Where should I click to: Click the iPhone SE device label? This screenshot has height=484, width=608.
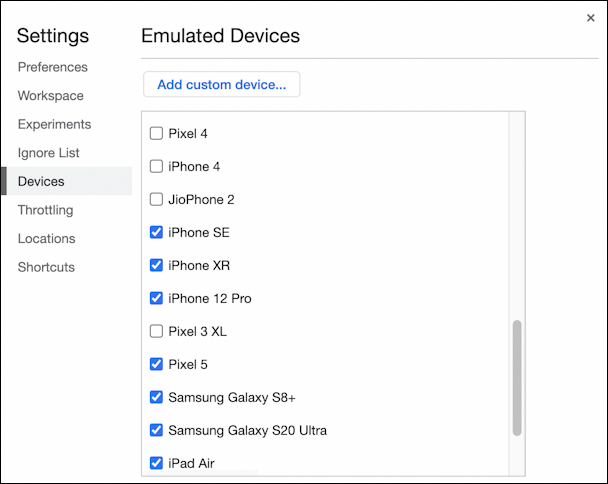pos(199,232)
